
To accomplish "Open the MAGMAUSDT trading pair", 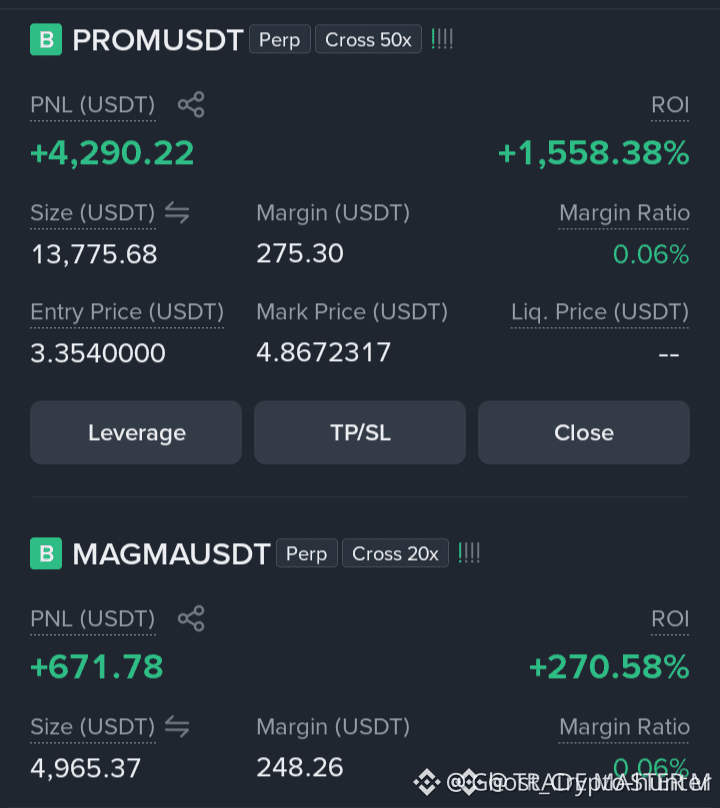I will pos(171,553).
